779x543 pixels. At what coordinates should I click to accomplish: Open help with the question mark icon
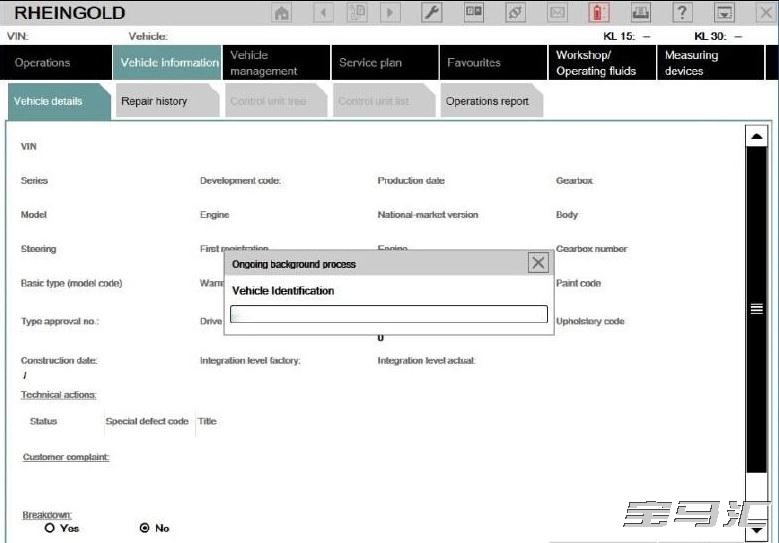click(682, 12)
